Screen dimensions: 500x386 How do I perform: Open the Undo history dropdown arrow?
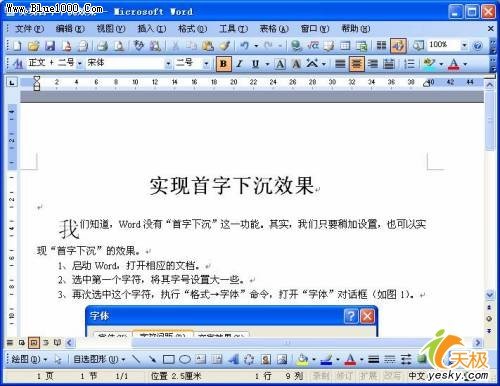point(256,46)
